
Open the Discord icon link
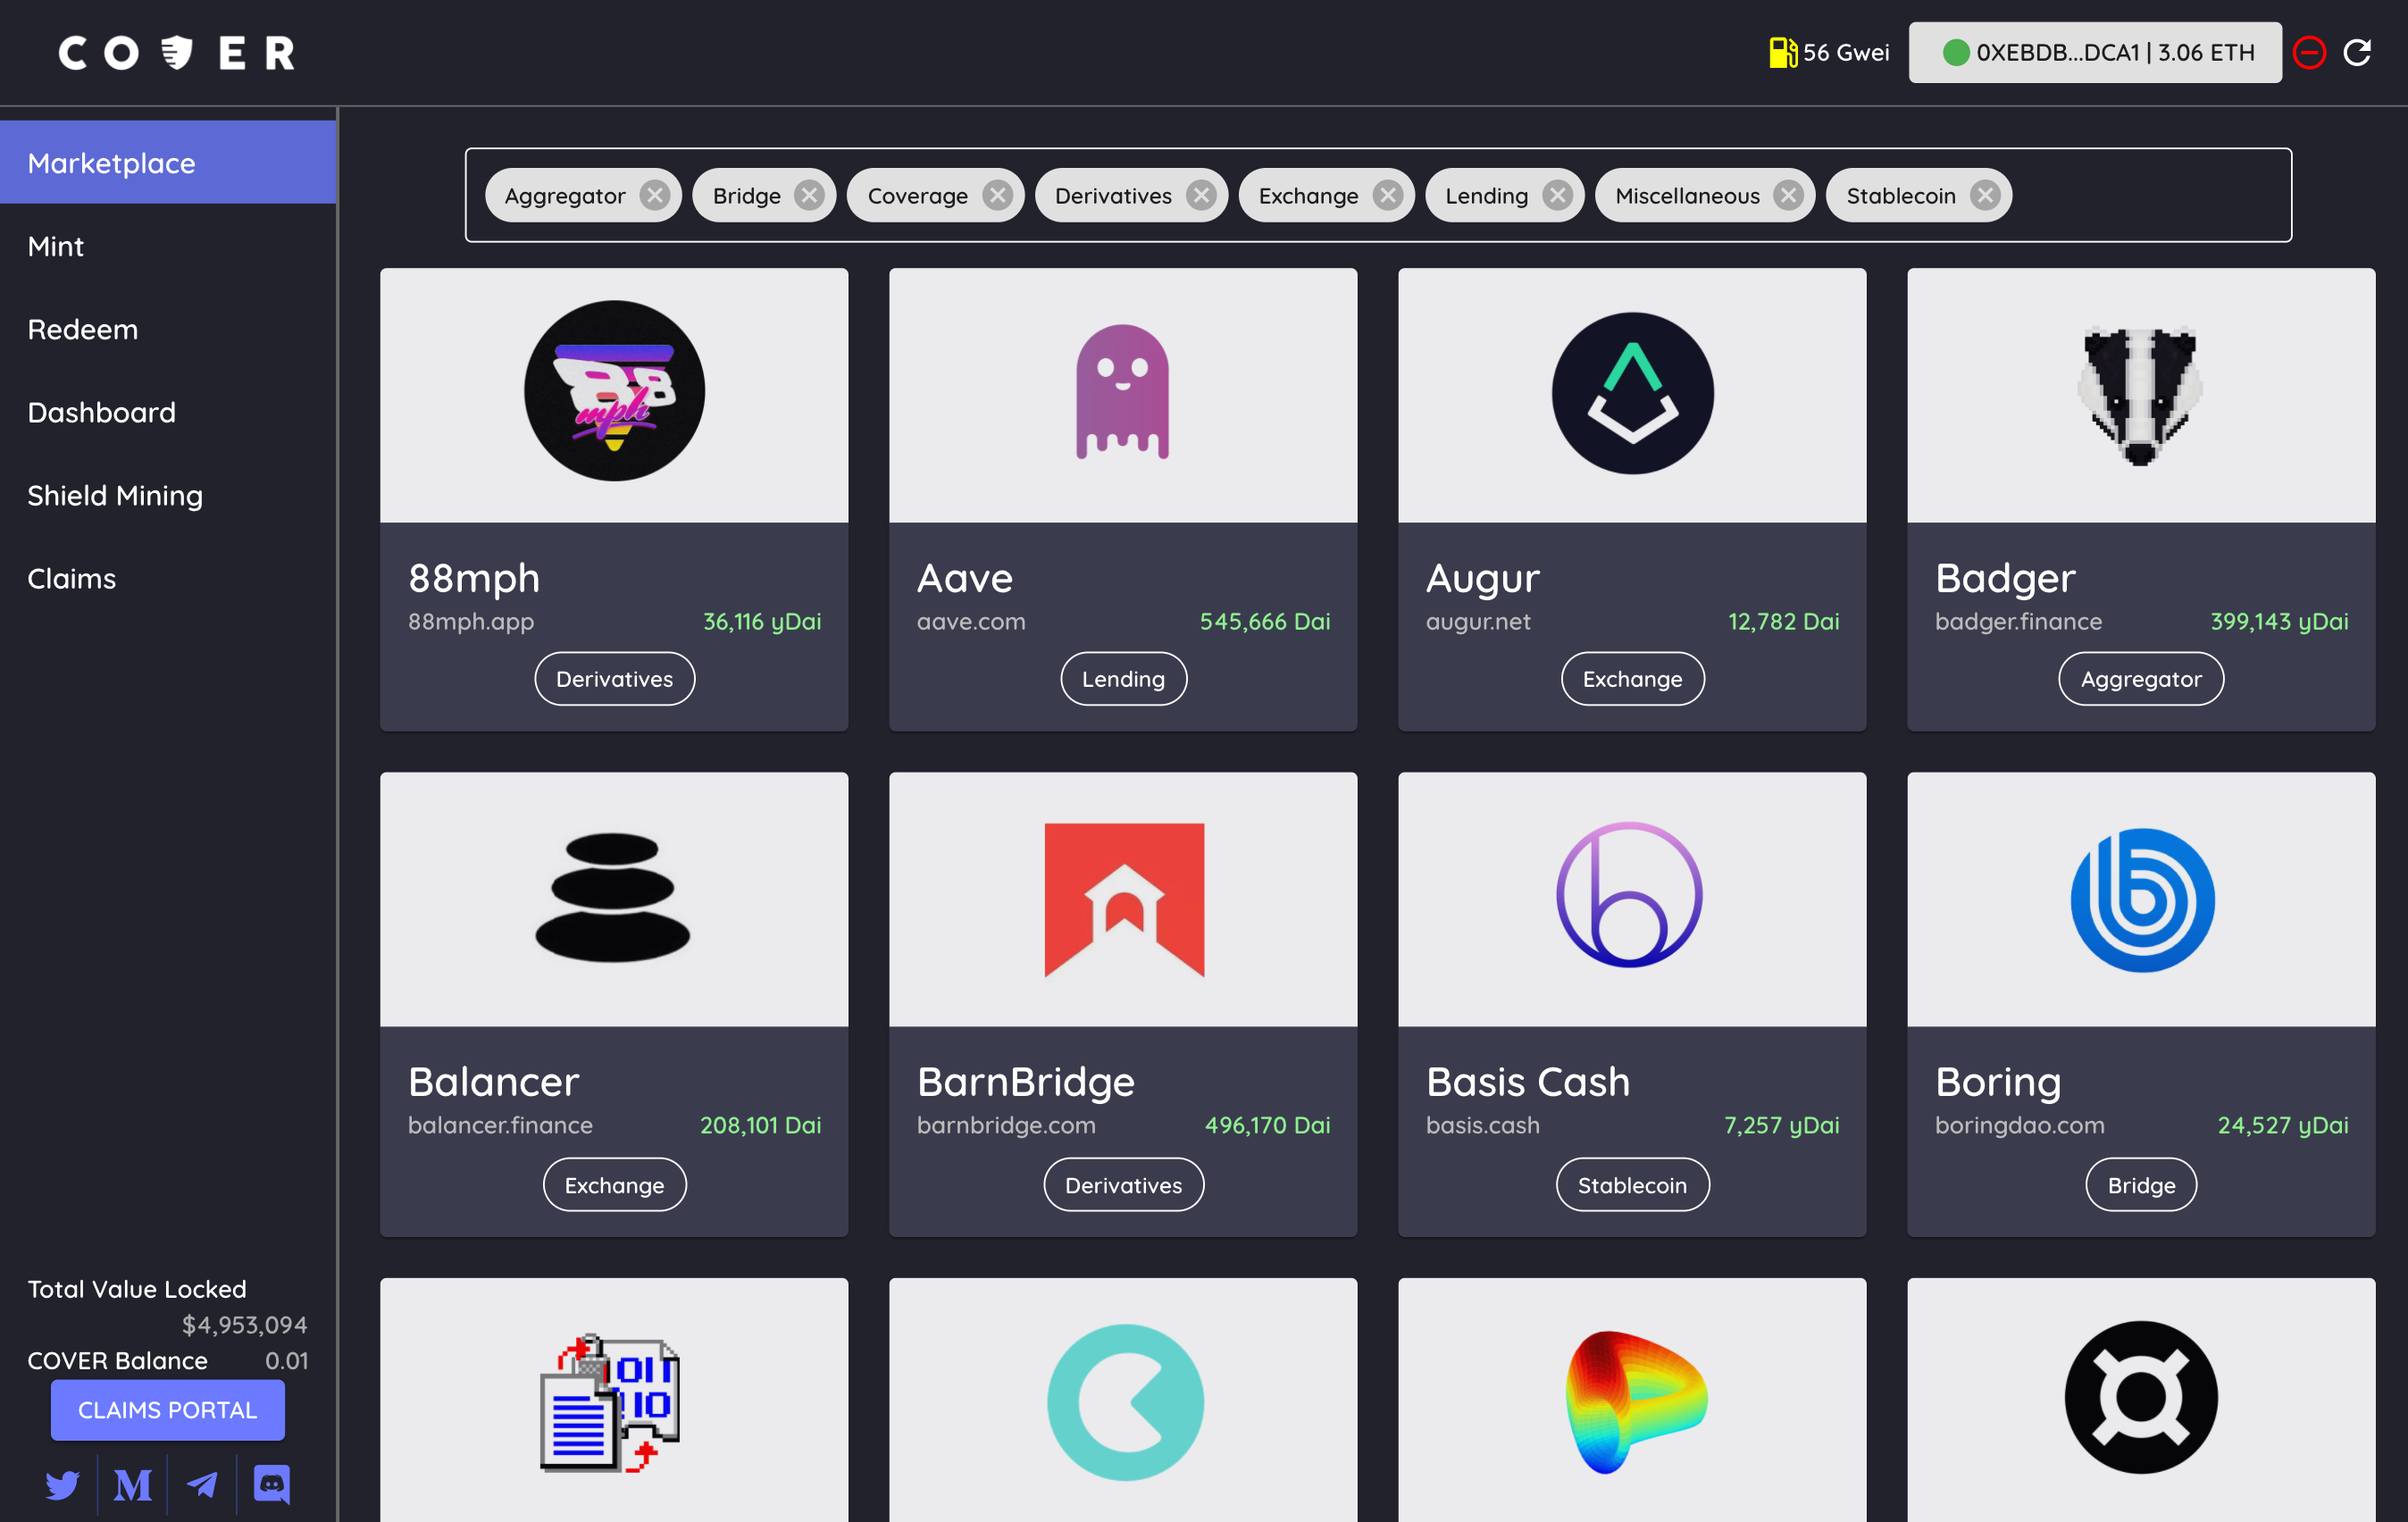click(x=271, y=1484)
